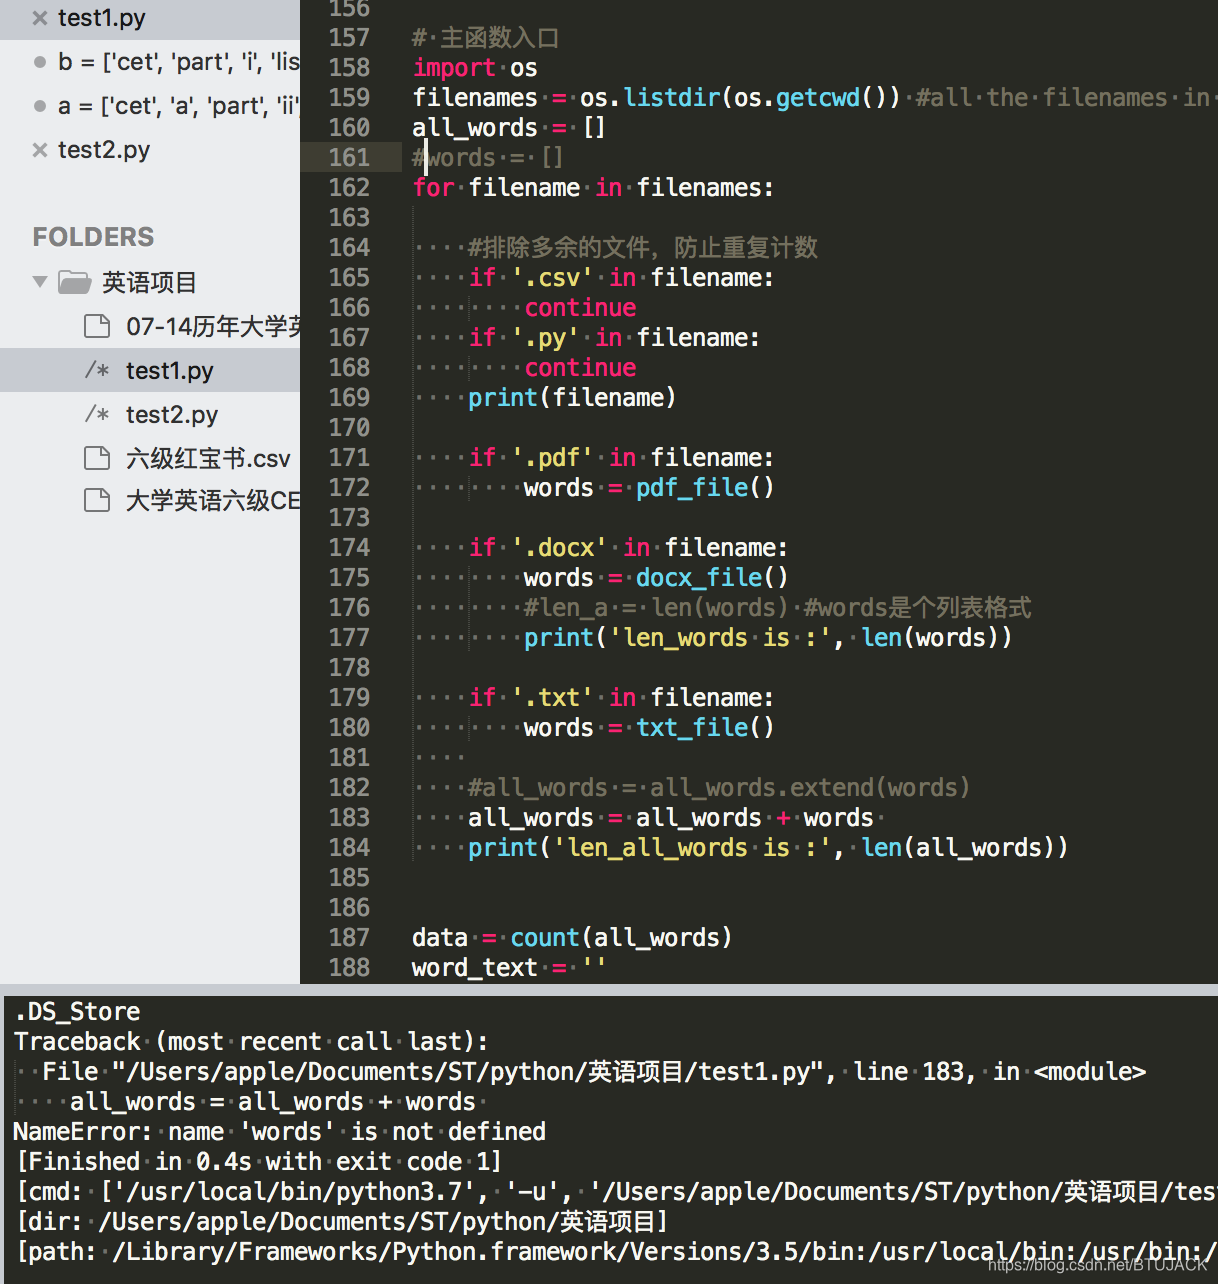The image size is (1218, 1284).
Task: Click line number 161 in gutter
Action: (x=349, y=157)
